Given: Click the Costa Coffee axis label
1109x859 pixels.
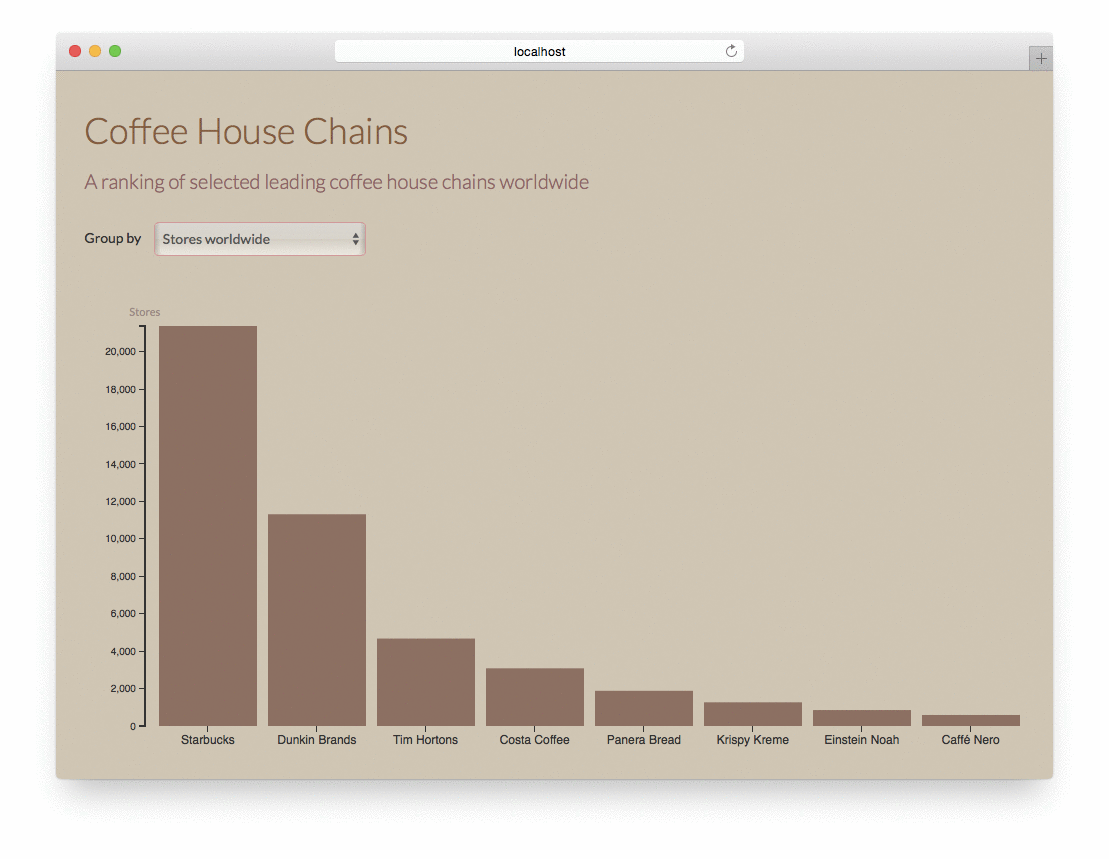Looking at the screenshot, I should click(x=534, y=740).
